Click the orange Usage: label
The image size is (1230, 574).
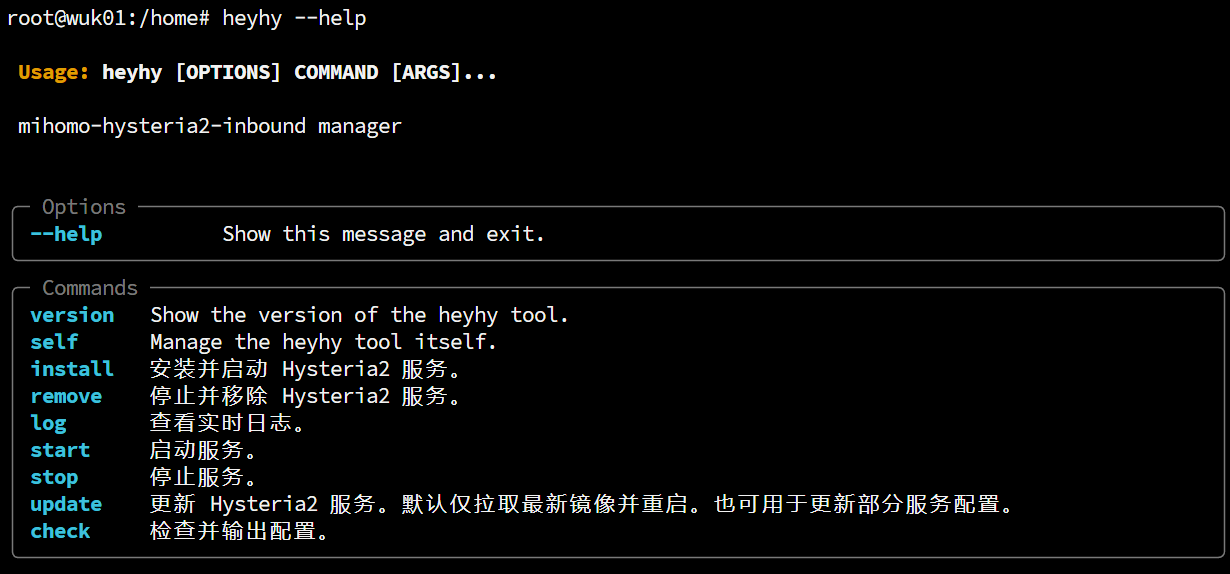coord(54,73)
